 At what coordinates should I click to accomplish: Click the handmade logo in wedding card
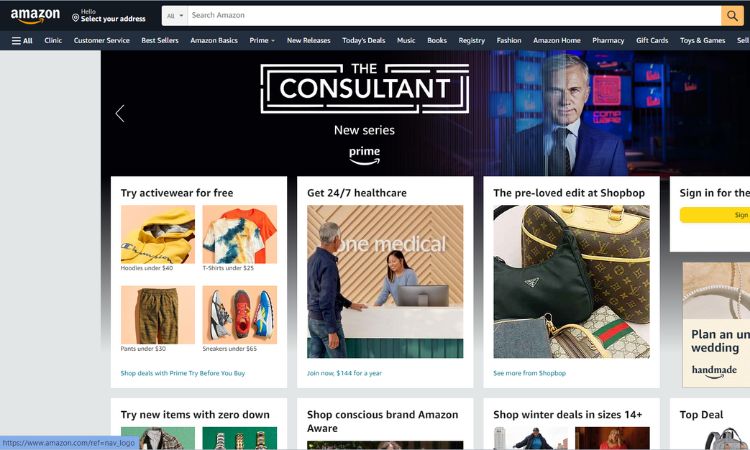click(714, 371)
